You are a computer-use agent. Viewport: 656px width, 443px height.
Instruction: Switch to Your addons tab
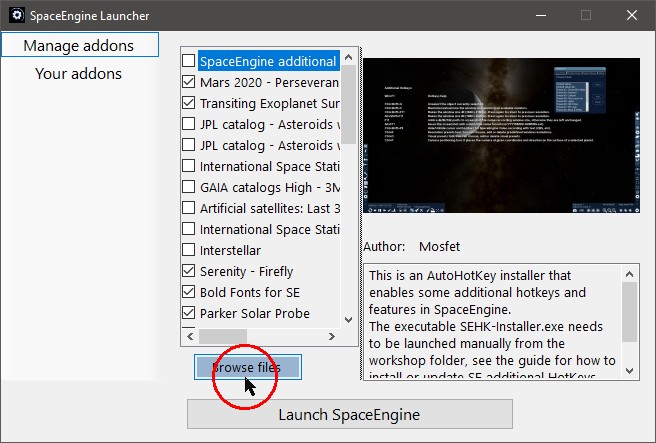78,73
